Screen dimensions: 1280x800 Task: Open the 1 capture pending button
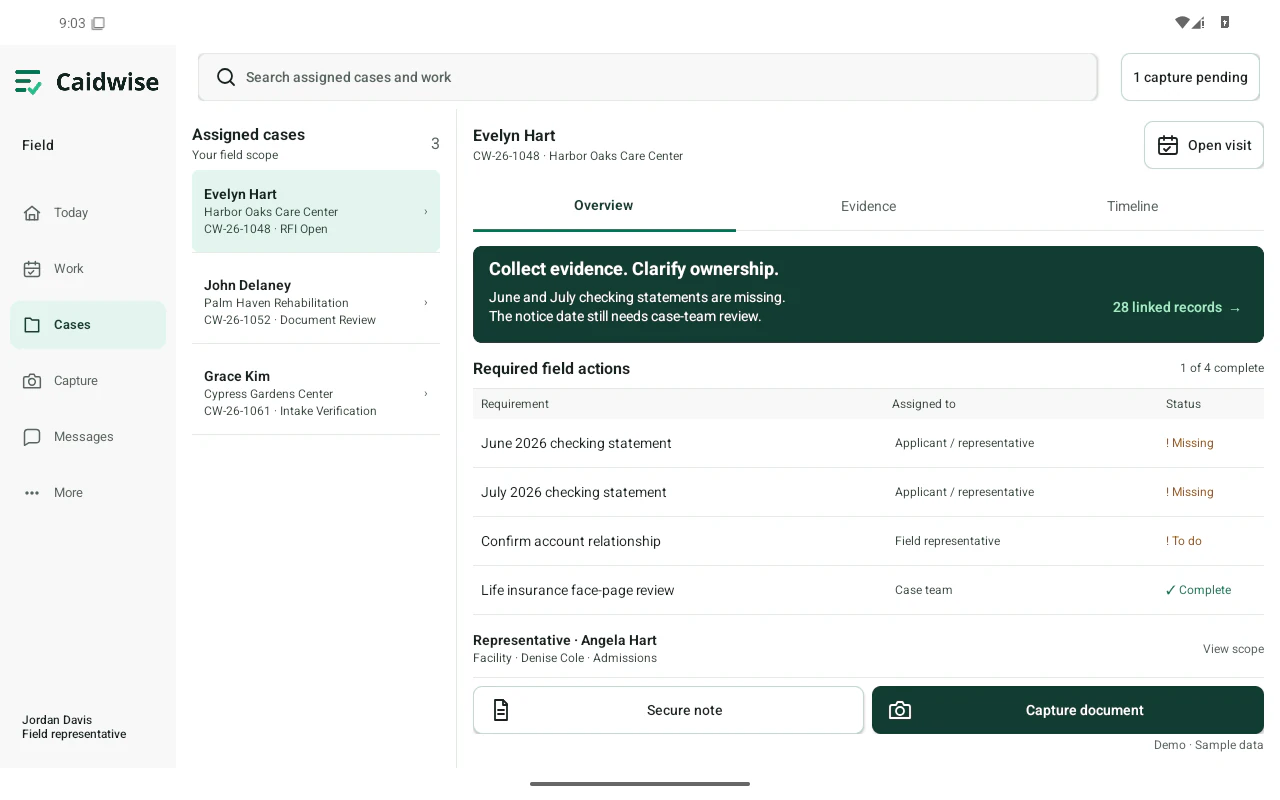tap(1190, 77)
